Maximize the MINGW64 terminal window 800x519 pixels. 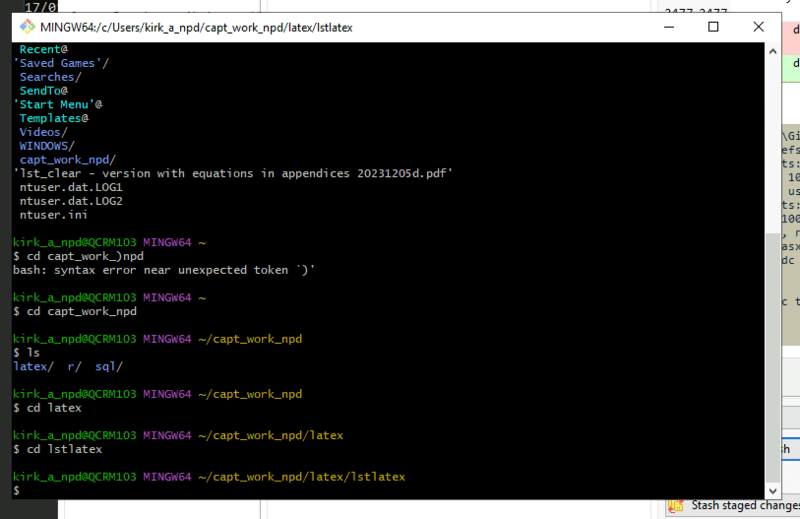(x=713, y=27)
